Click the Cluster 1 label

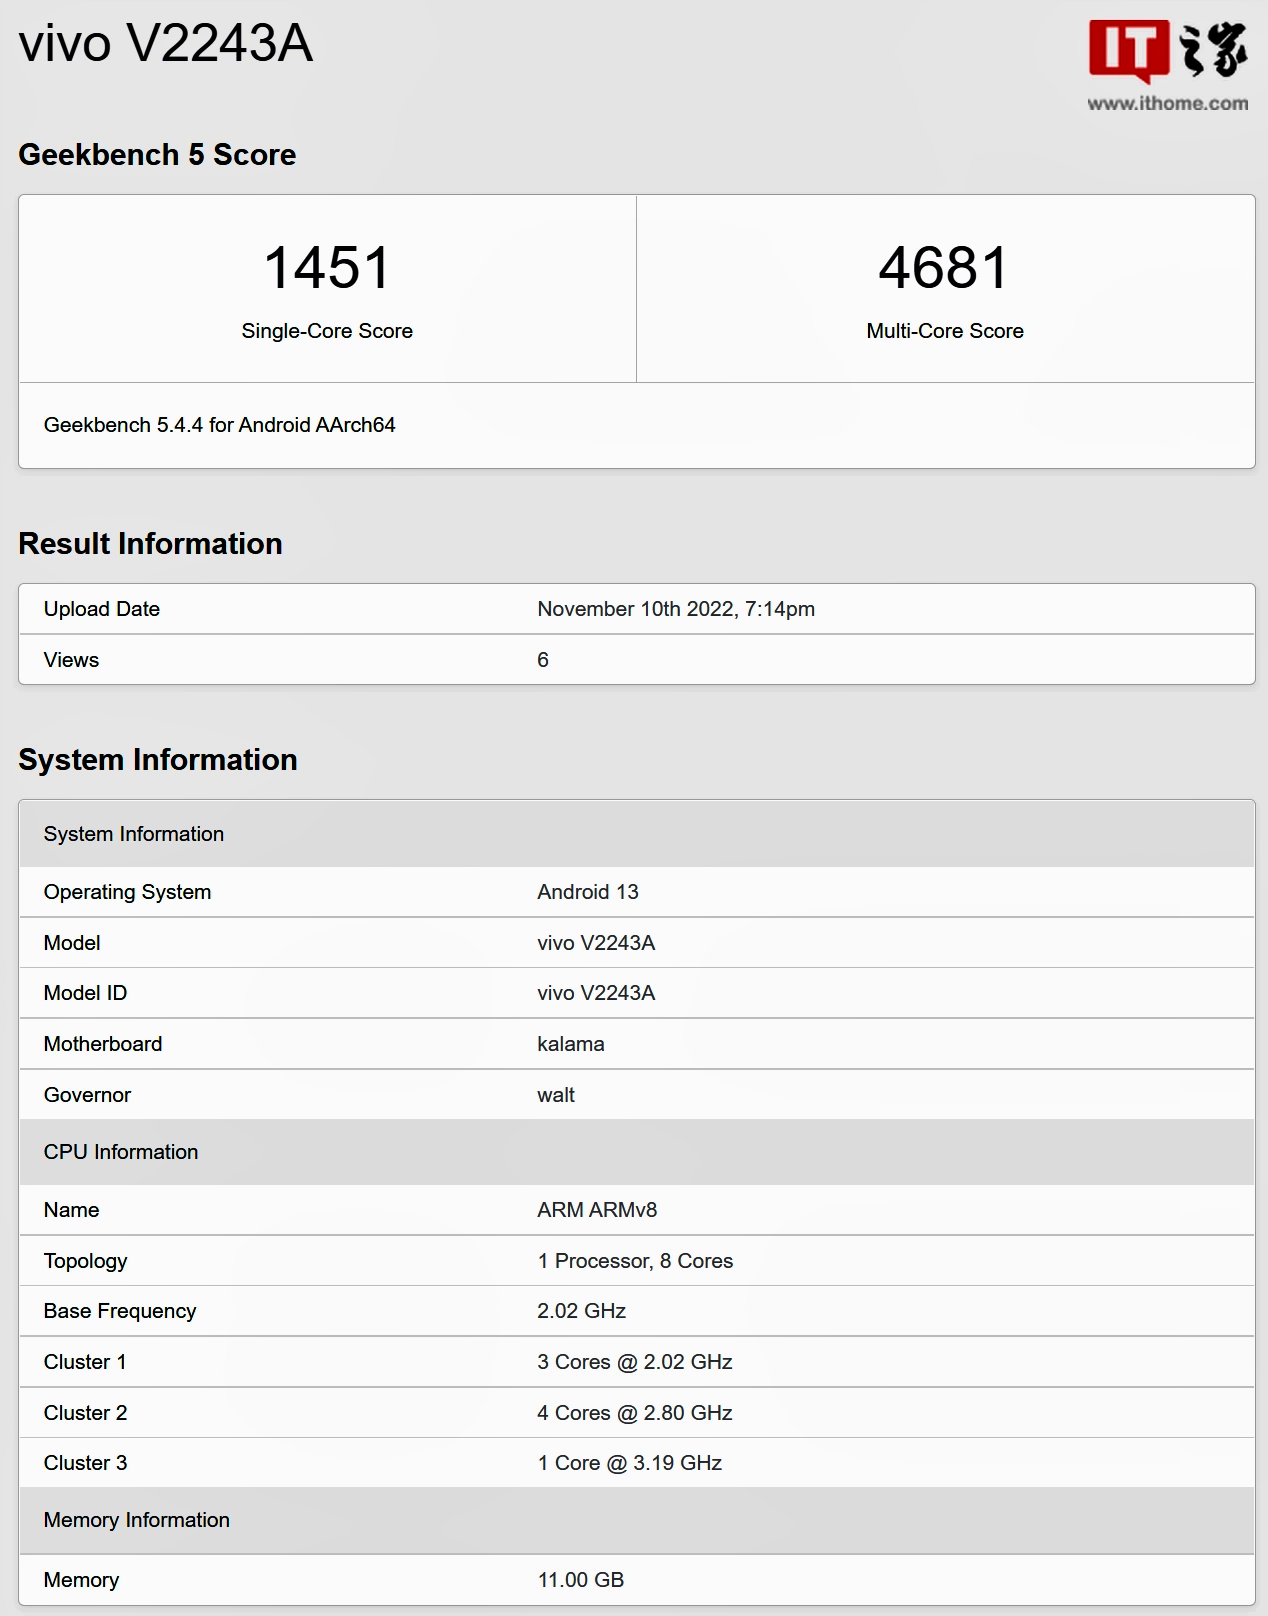pos(85,1362)
